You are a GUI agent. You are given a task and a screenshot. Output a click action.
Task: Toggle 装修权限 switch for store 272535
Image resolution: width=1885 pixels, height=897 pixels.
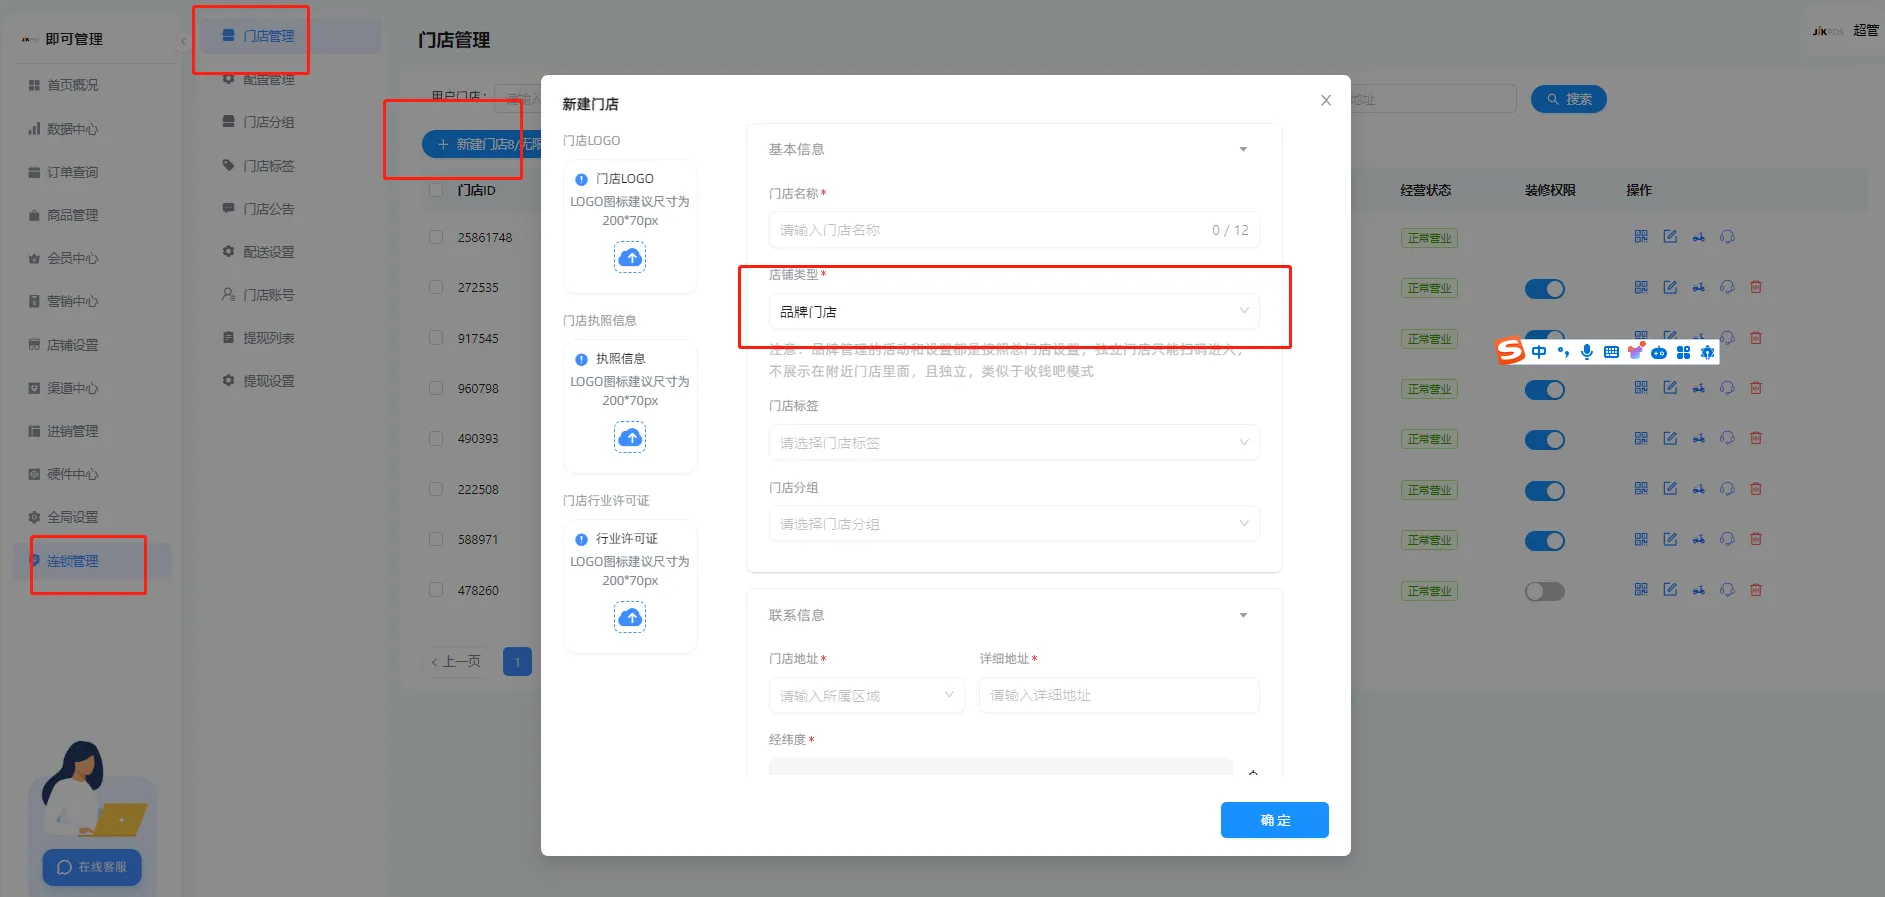pos(1545,289)
